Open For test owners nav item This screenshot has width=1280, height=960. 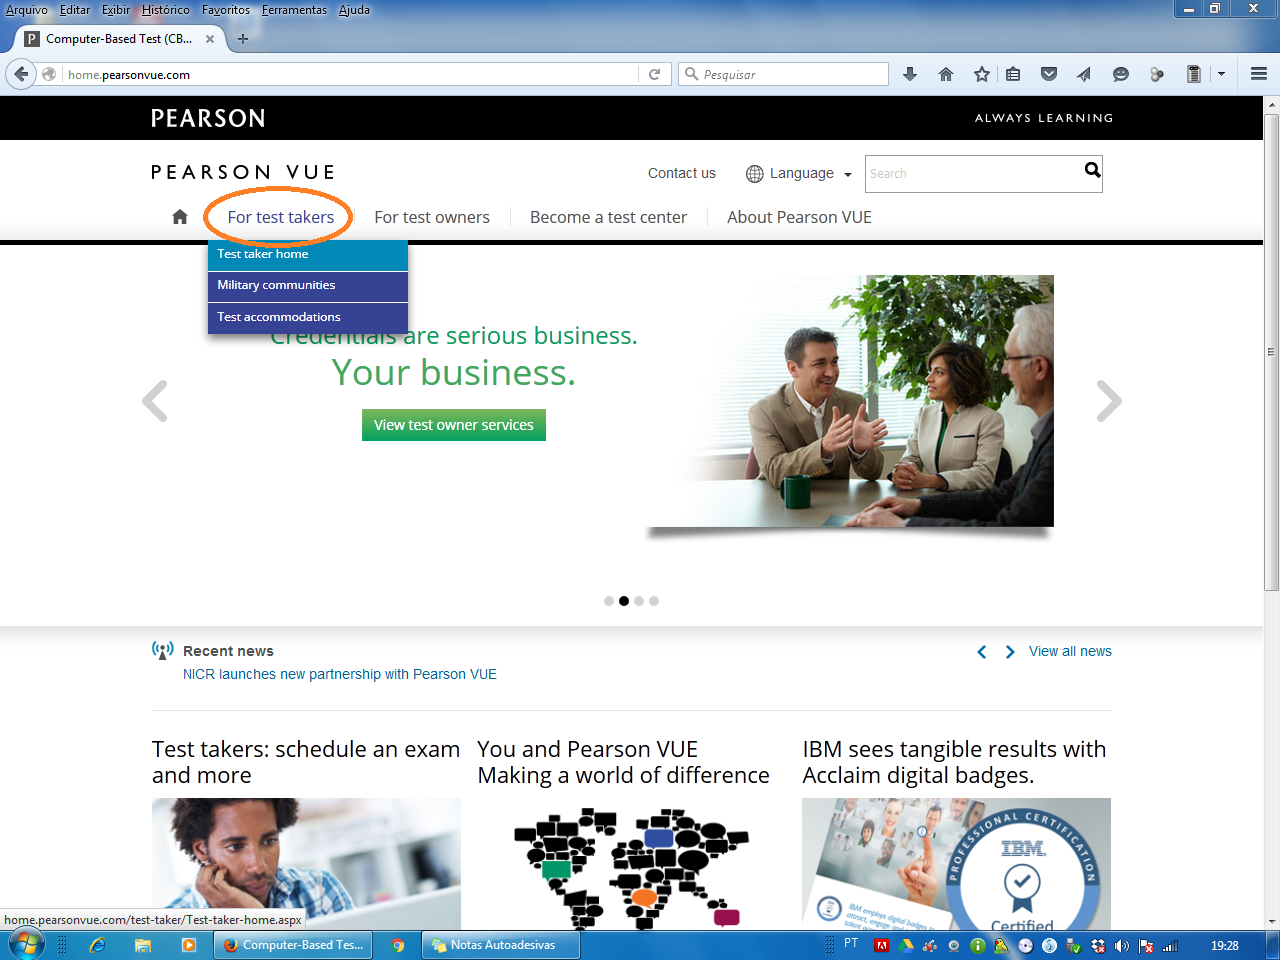pos(432,217)
